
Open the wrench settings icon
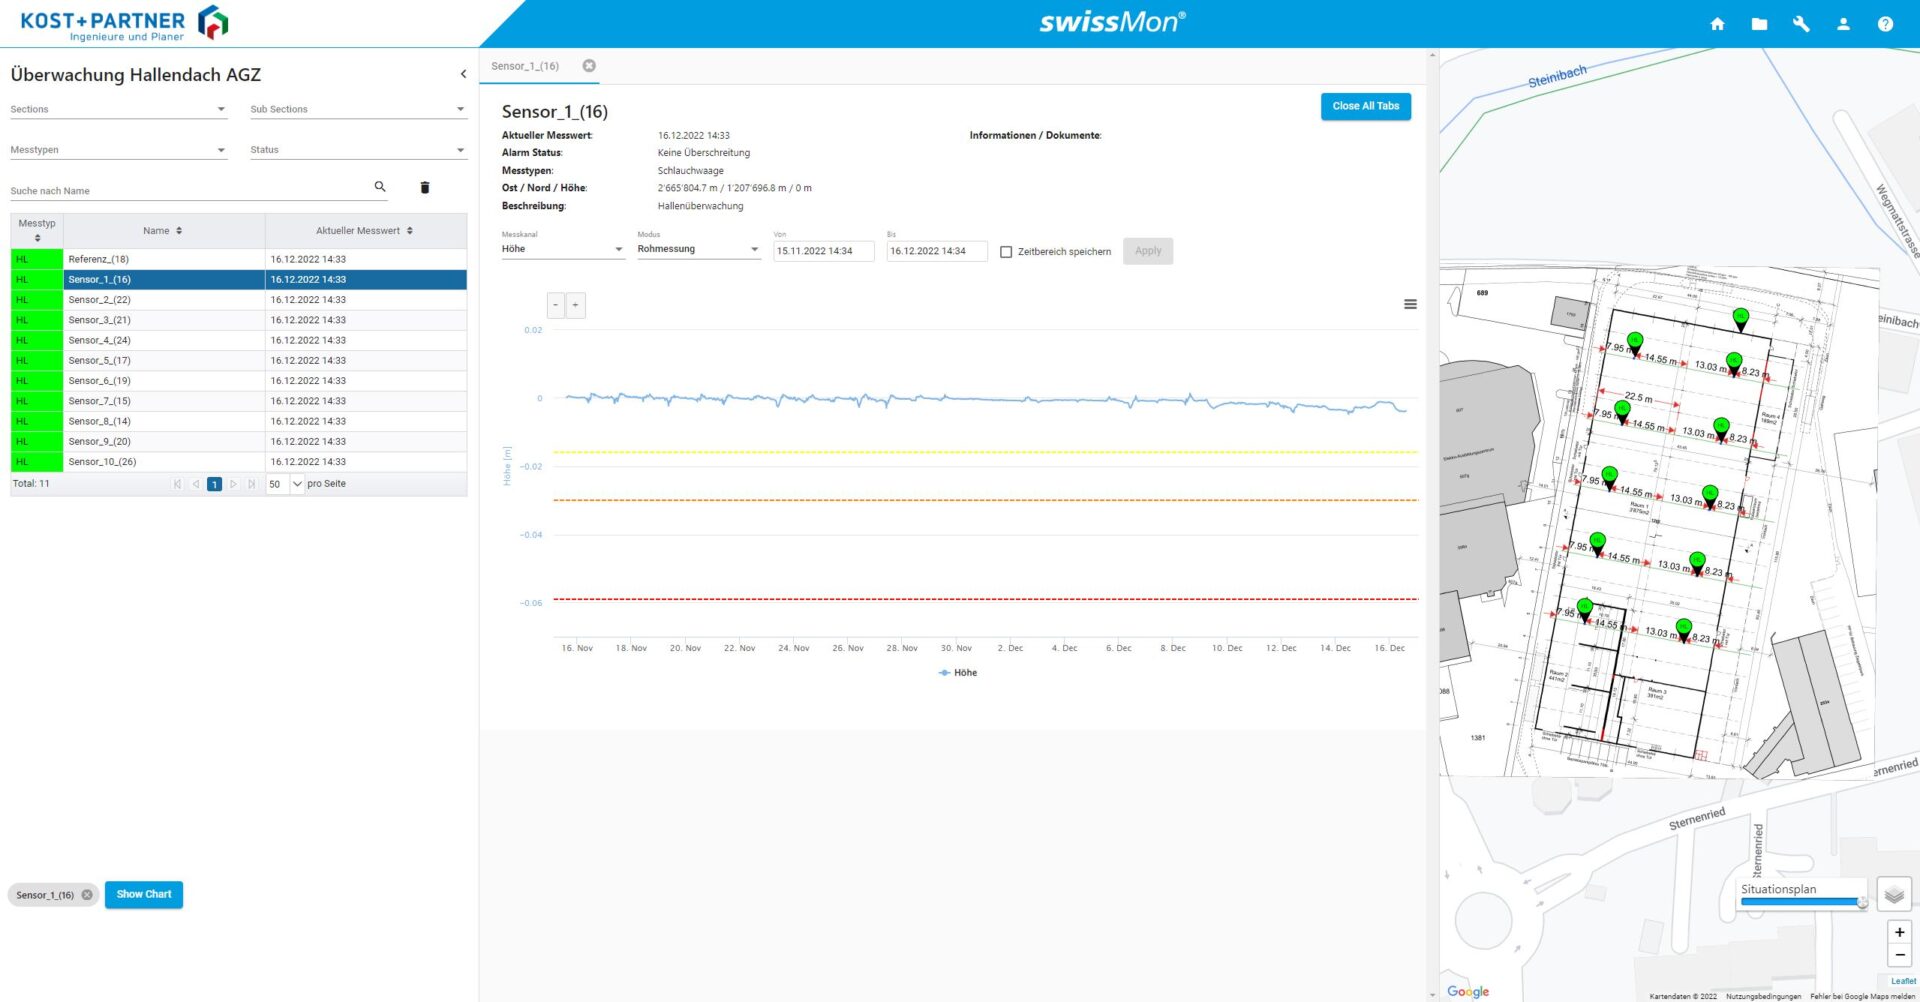click(x=1801, y=24)
